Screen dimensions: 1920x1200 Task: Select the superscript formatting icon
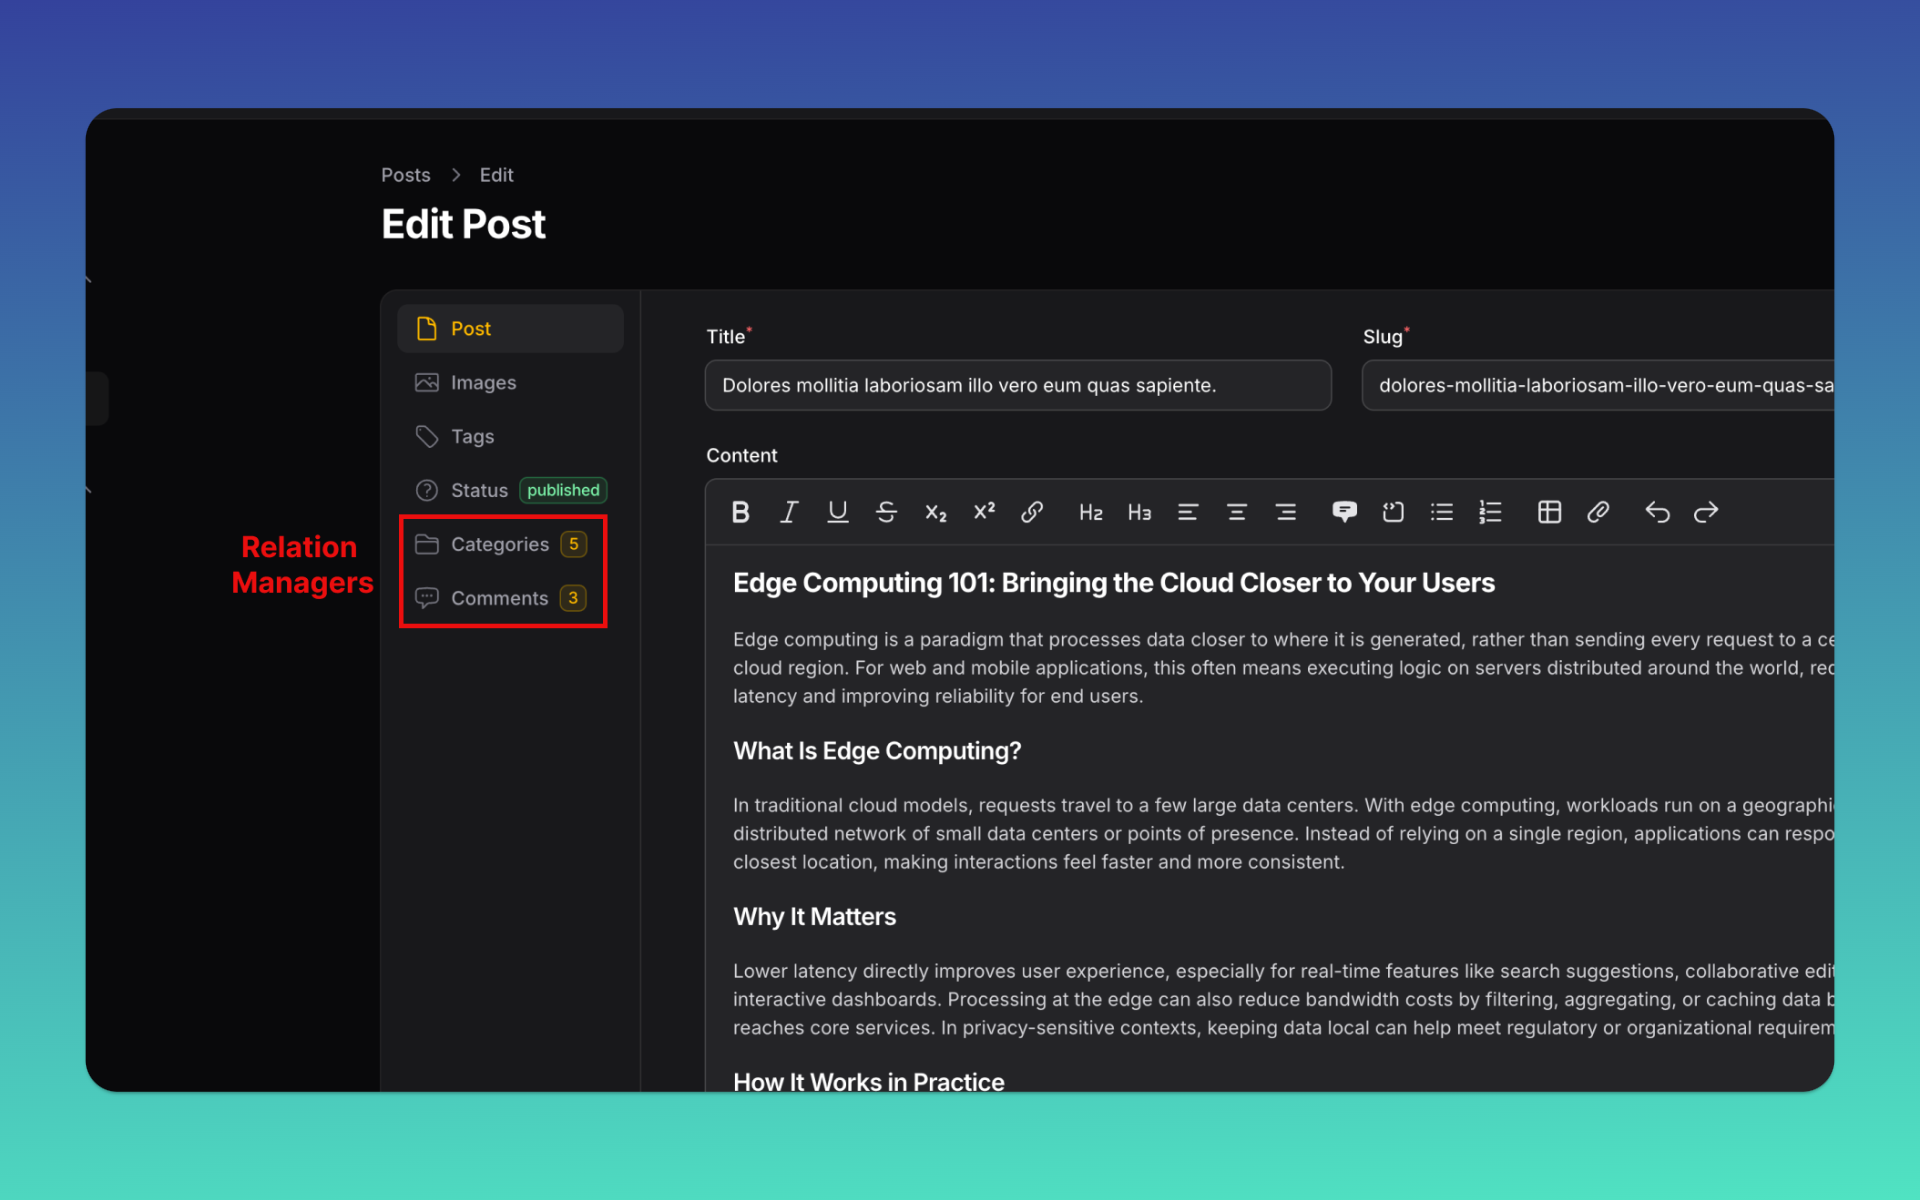click(x=984, y=512)
